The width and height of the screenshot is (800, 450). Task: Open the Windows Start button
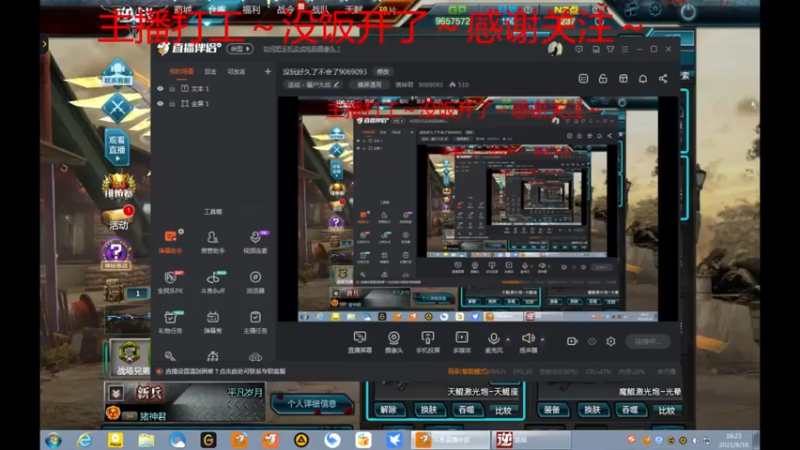pyautogui.click(x=53, y=440)
